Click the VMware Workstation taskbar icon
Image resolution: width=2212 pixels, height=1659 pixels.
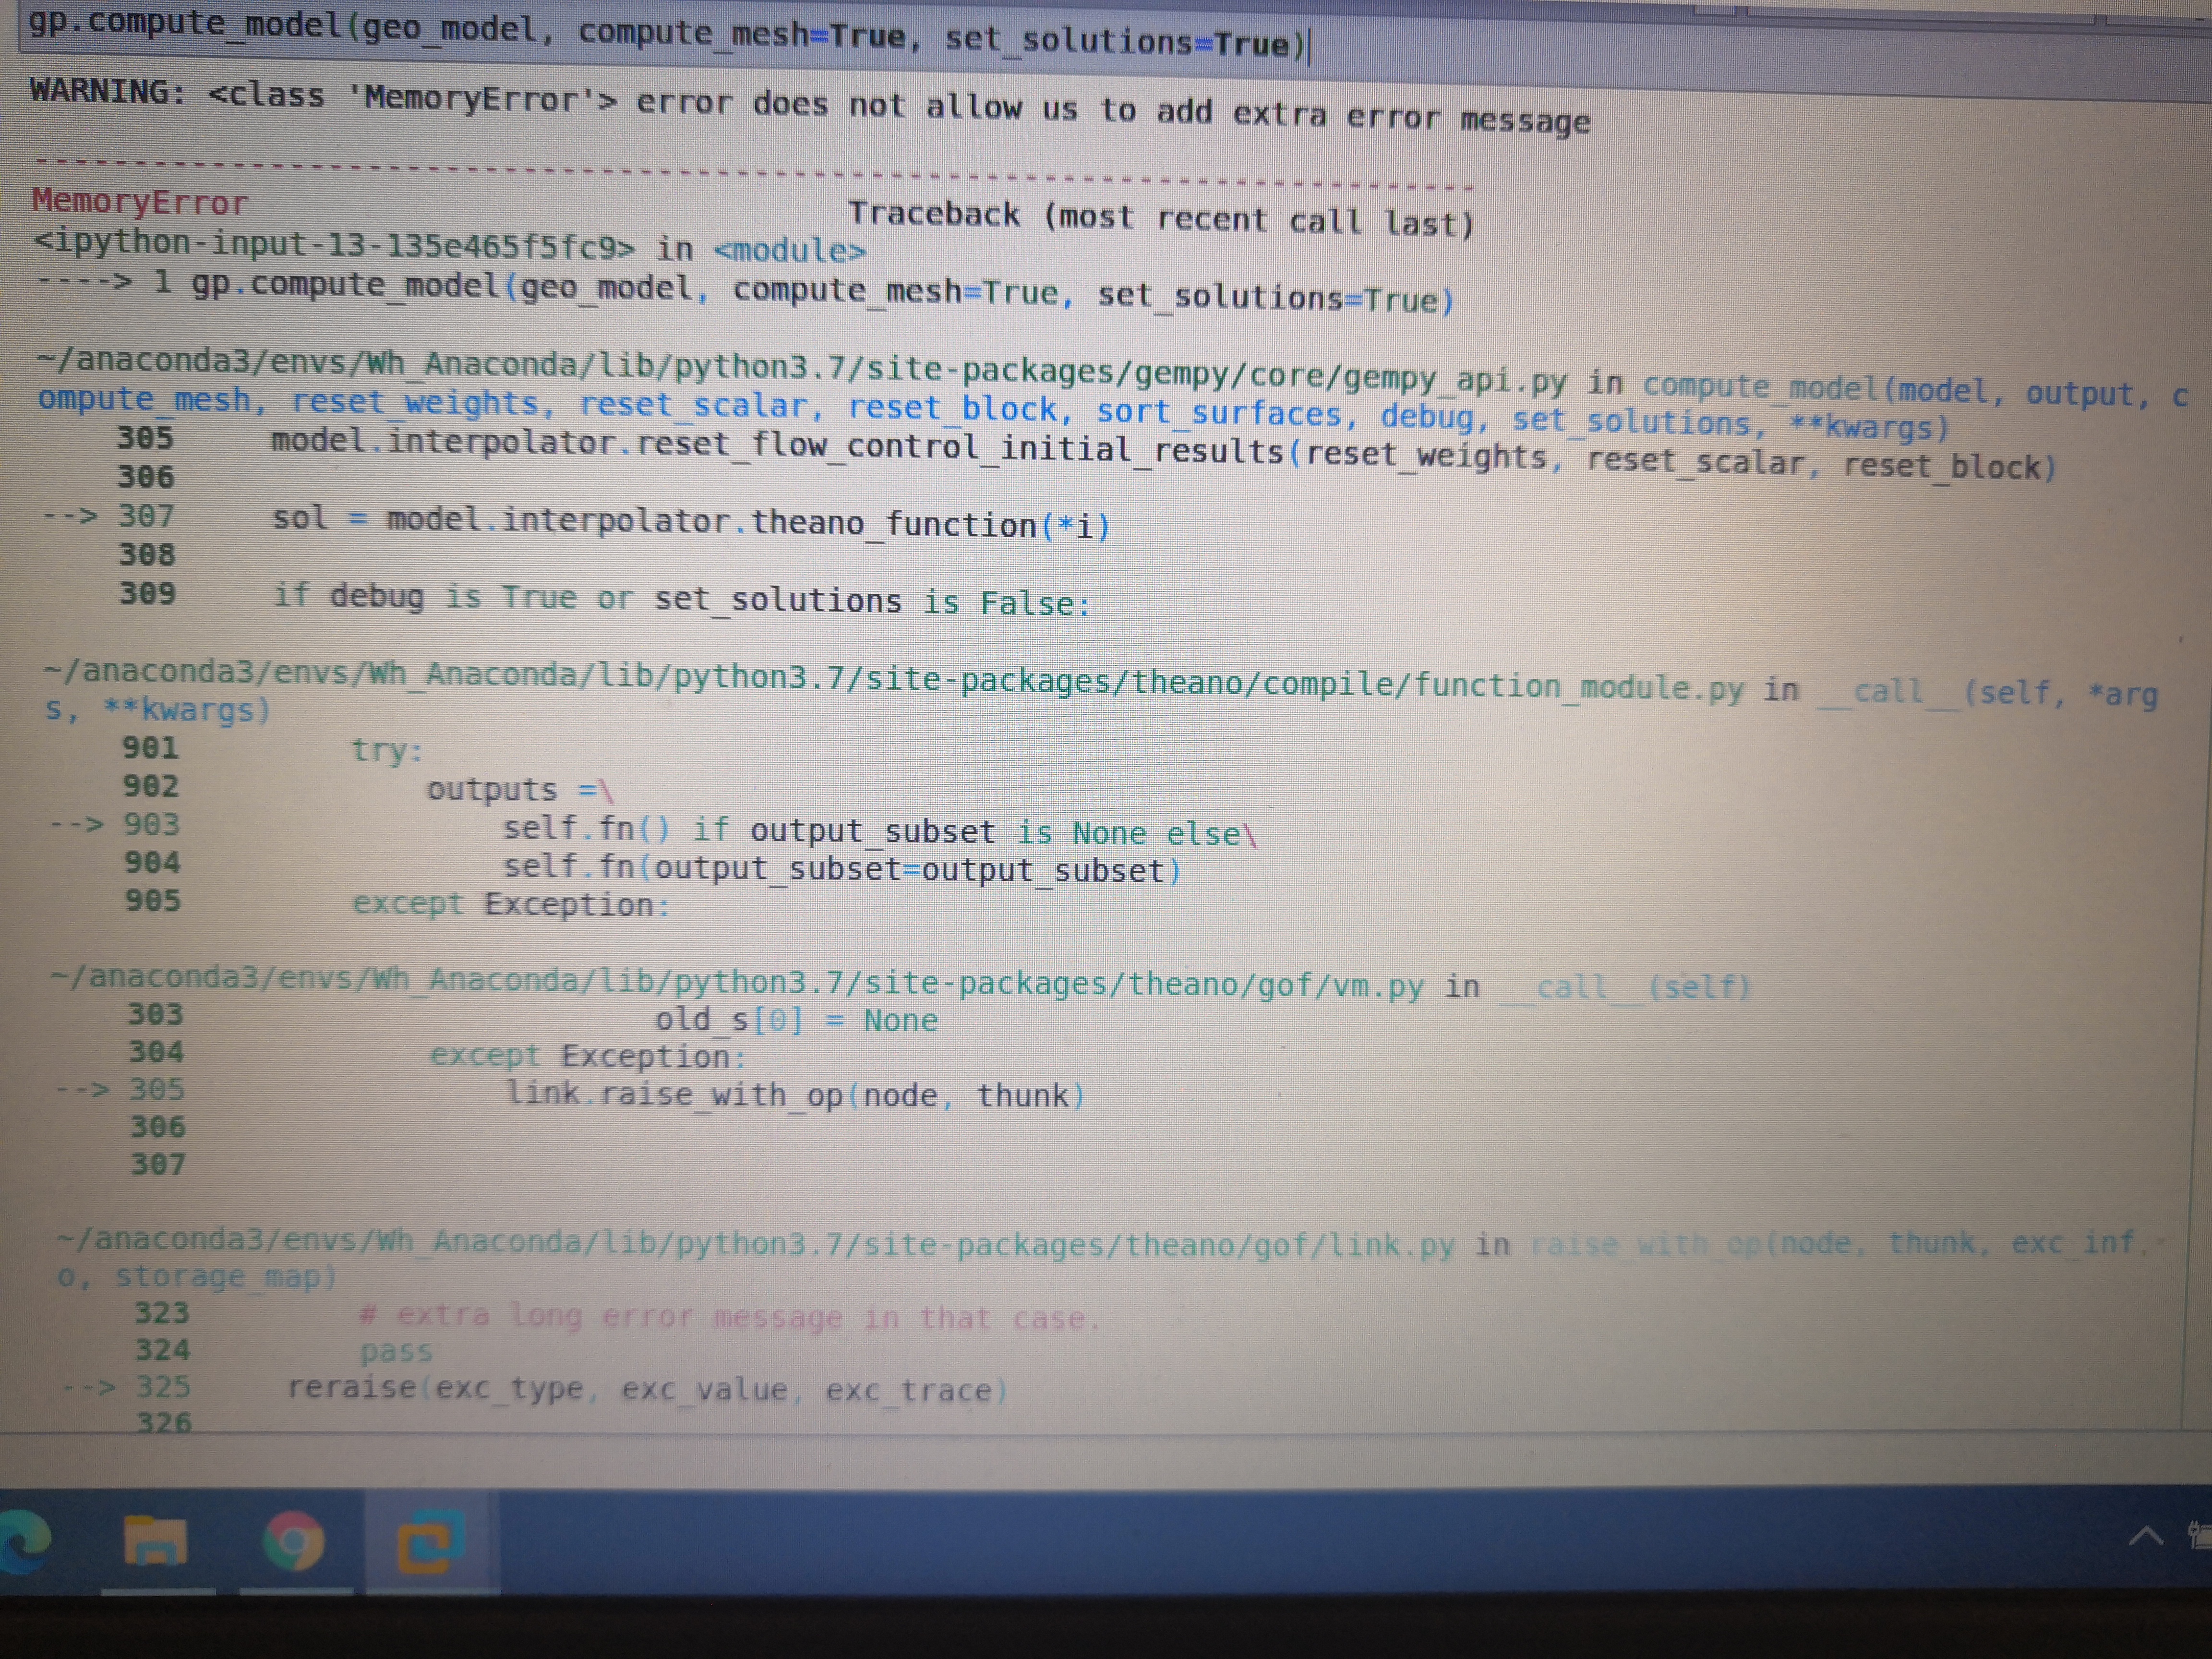[430, 1541]
